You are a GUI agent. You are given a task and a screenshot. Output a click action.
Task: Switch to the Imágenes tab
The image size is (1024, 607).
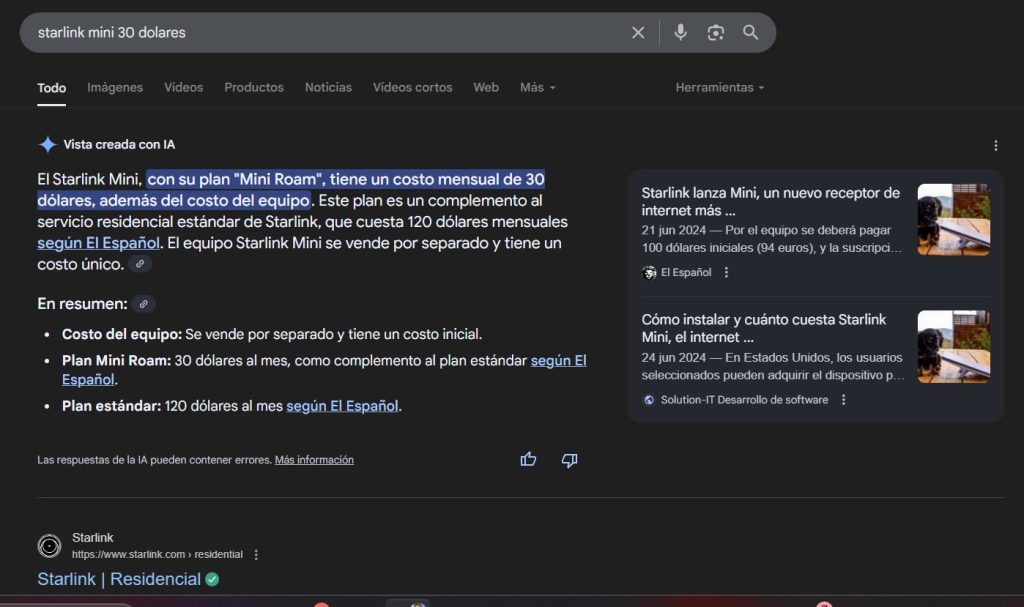(115, 88)
